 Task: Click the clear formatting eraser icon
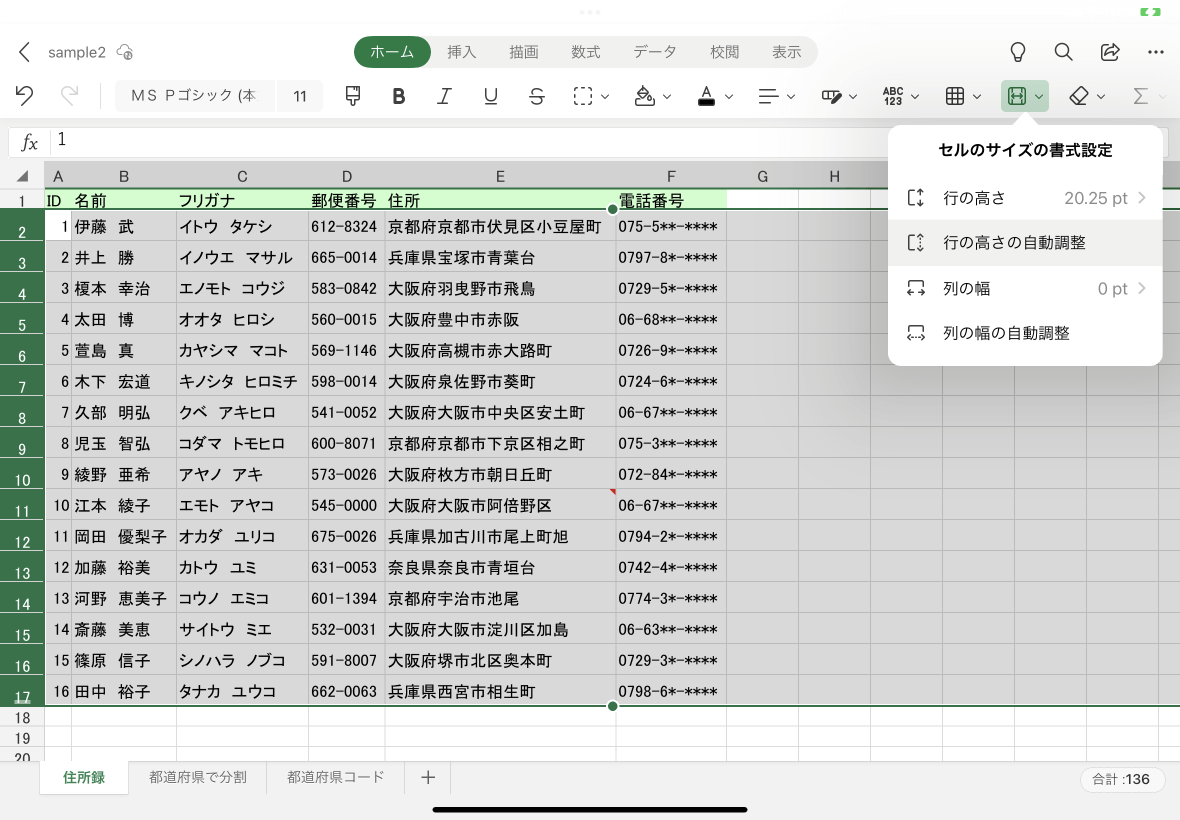1081,96
